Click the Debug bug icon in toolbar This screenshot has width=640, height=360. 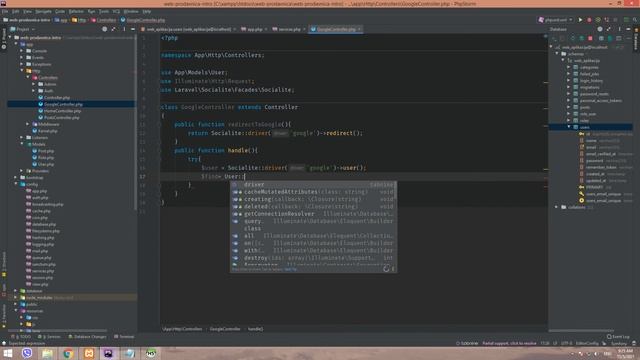(589, 20)
